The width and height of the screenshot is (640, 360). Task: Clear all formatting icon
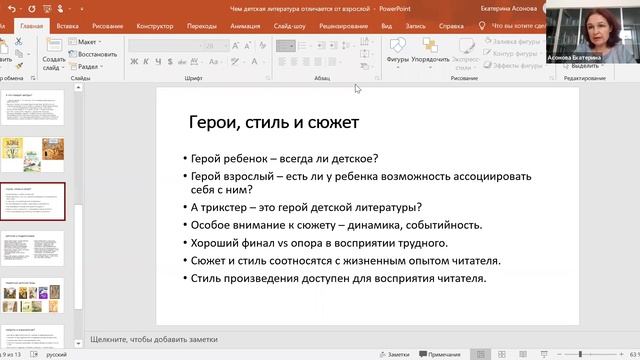(262, 46)
